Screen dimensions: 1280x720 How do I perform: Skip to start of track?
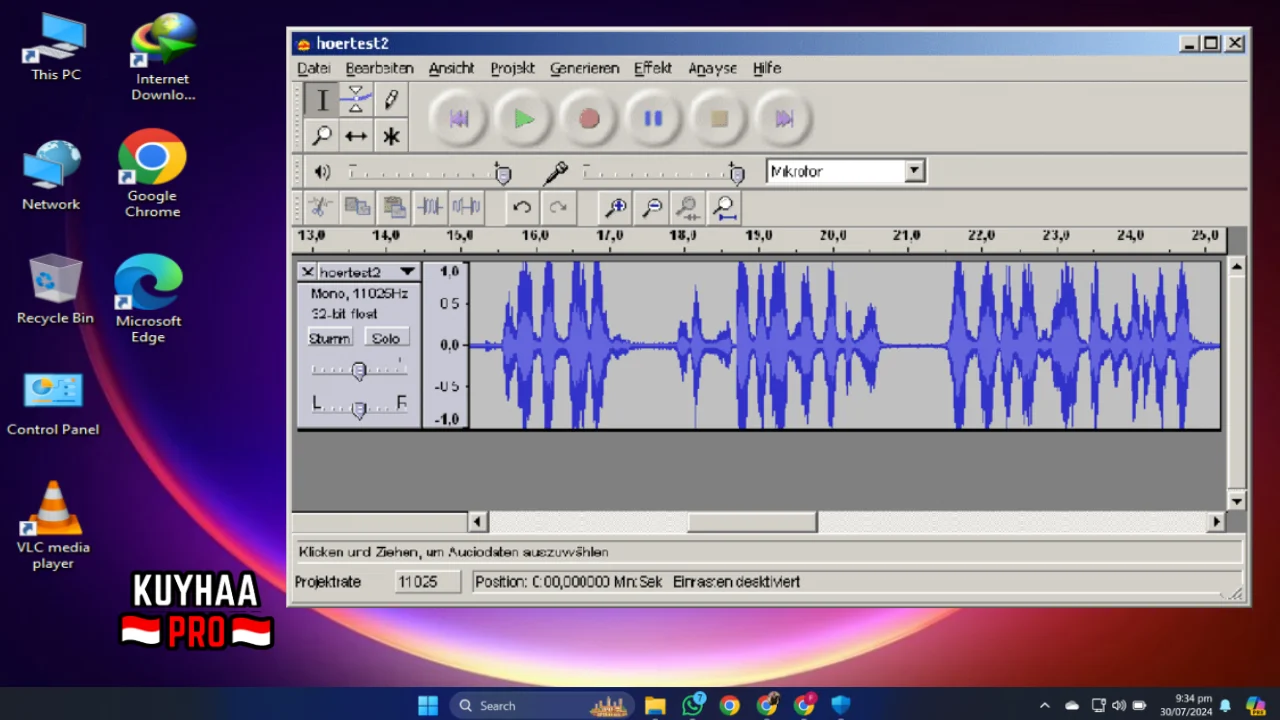[x=459, y=119]
